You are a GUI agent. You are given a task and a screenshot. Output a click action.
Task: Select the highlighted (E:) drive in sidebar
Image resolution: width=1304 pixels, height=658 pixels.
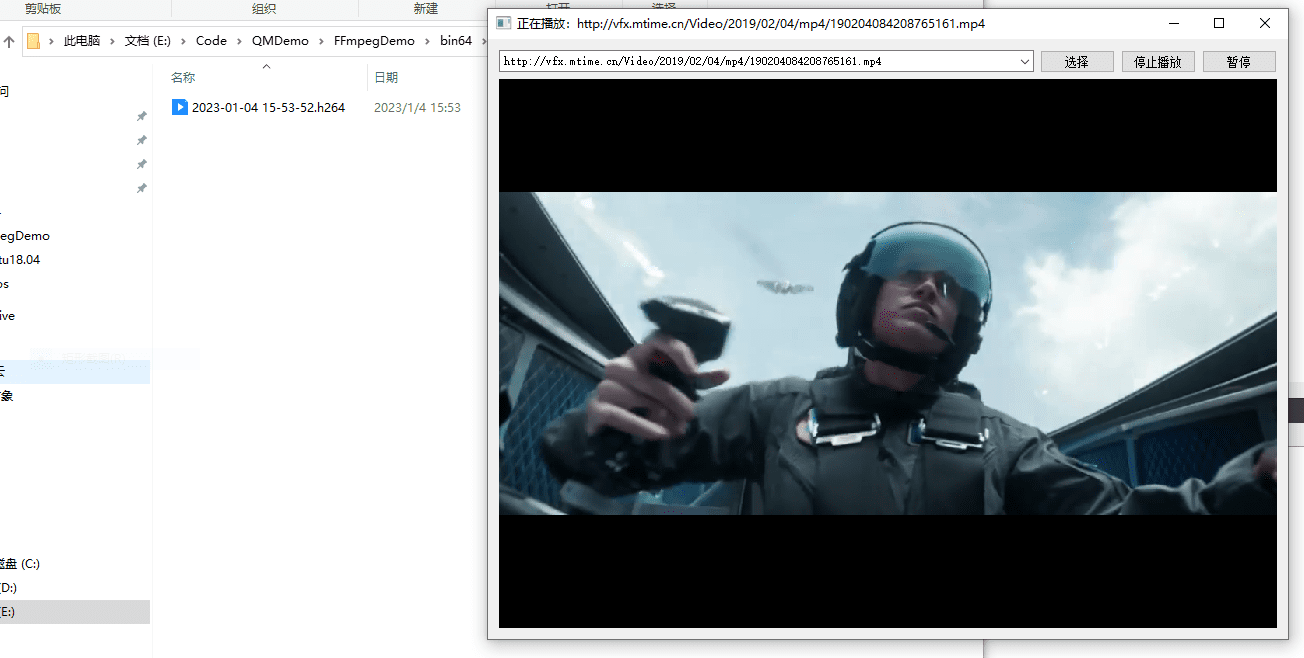(x=75, y=612)
